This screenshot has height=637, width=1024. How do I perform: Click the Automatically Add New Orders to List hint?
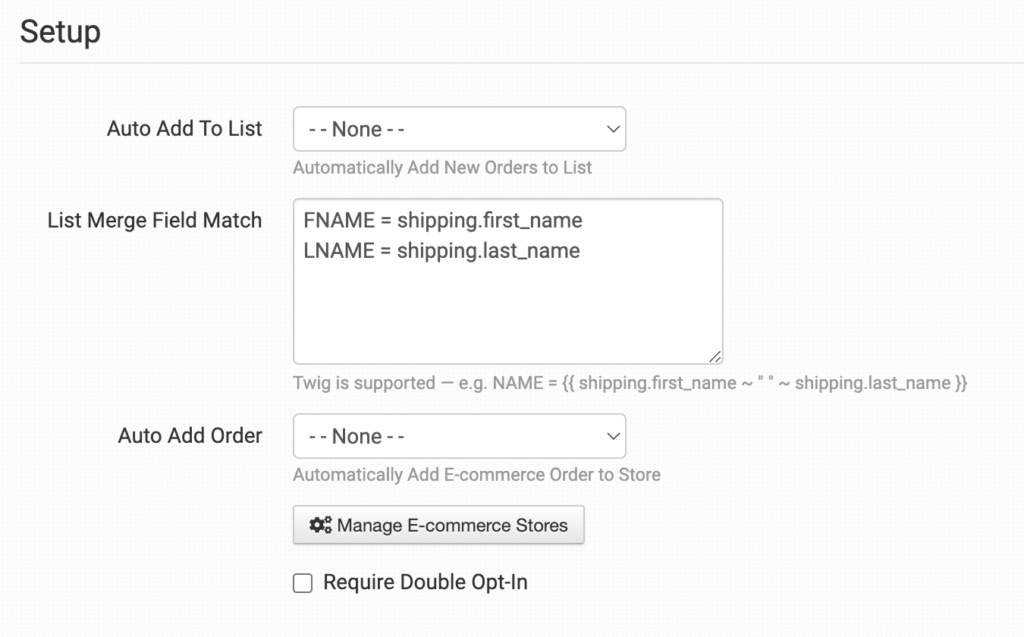click(442, 167)
